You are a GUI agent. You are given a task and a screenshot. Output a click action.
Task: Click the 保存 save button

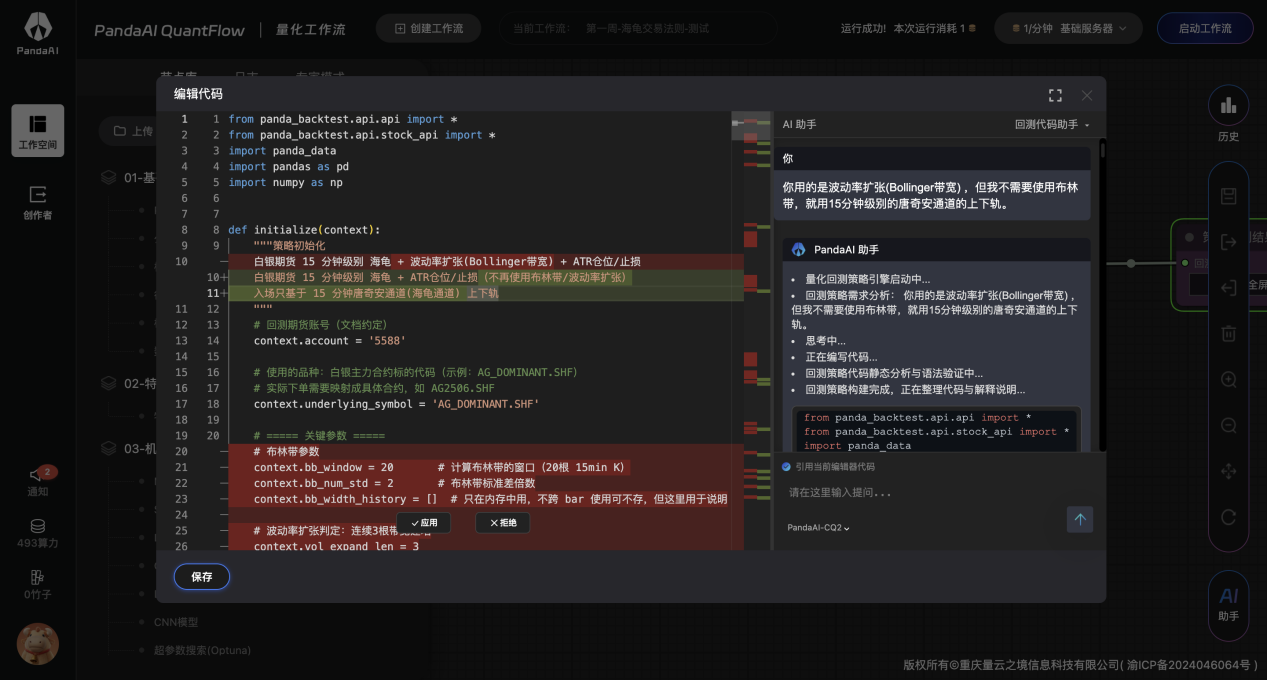(x=202, y=577)
